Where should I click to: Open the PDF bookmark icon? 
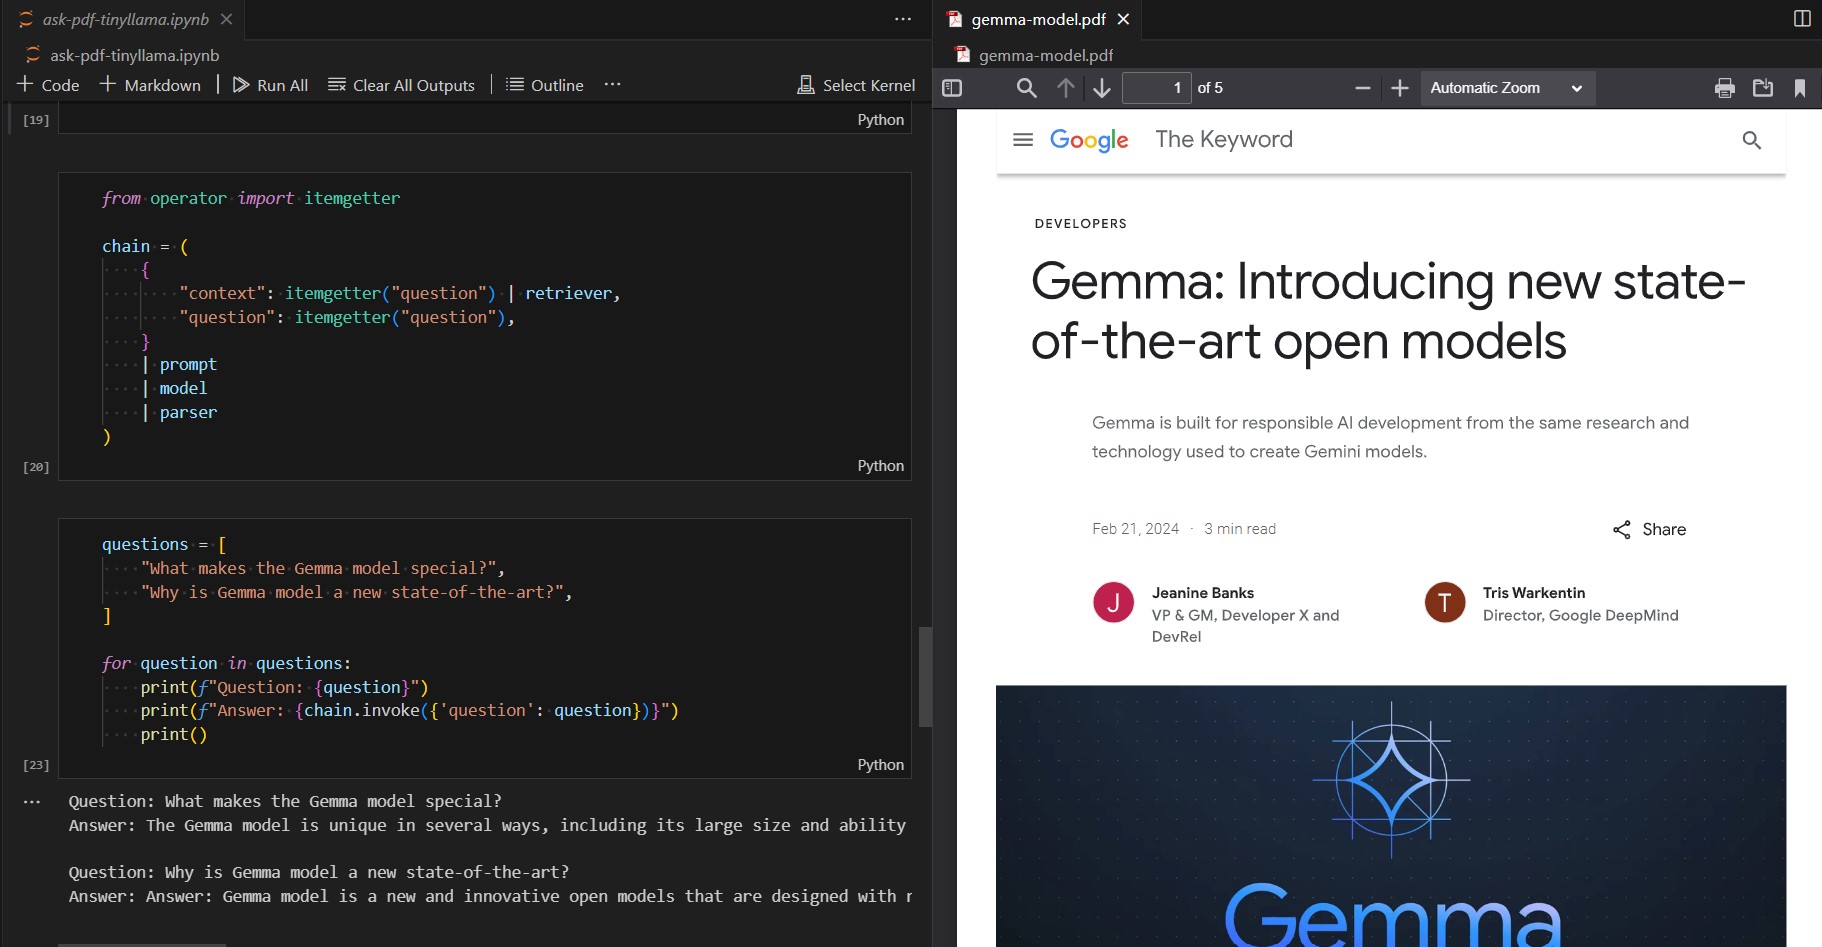(x=1800, y=88)
